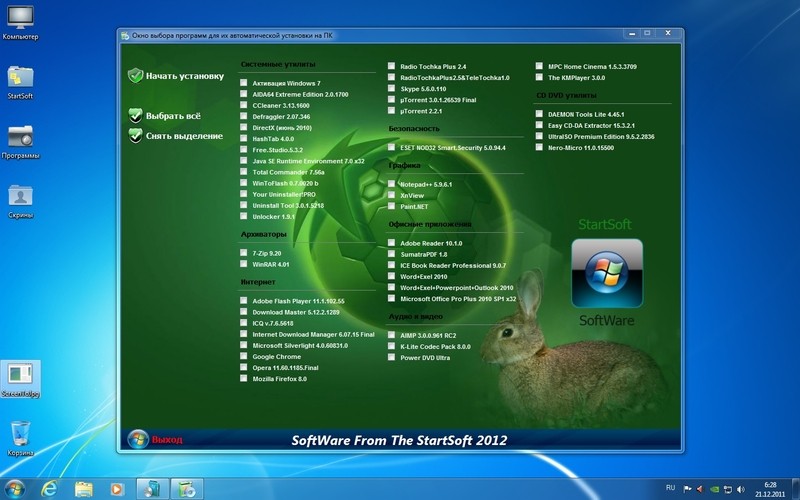Tick the Google Chrome checkbox
Viewport: 800px width, 500px height.
(243, 356)
